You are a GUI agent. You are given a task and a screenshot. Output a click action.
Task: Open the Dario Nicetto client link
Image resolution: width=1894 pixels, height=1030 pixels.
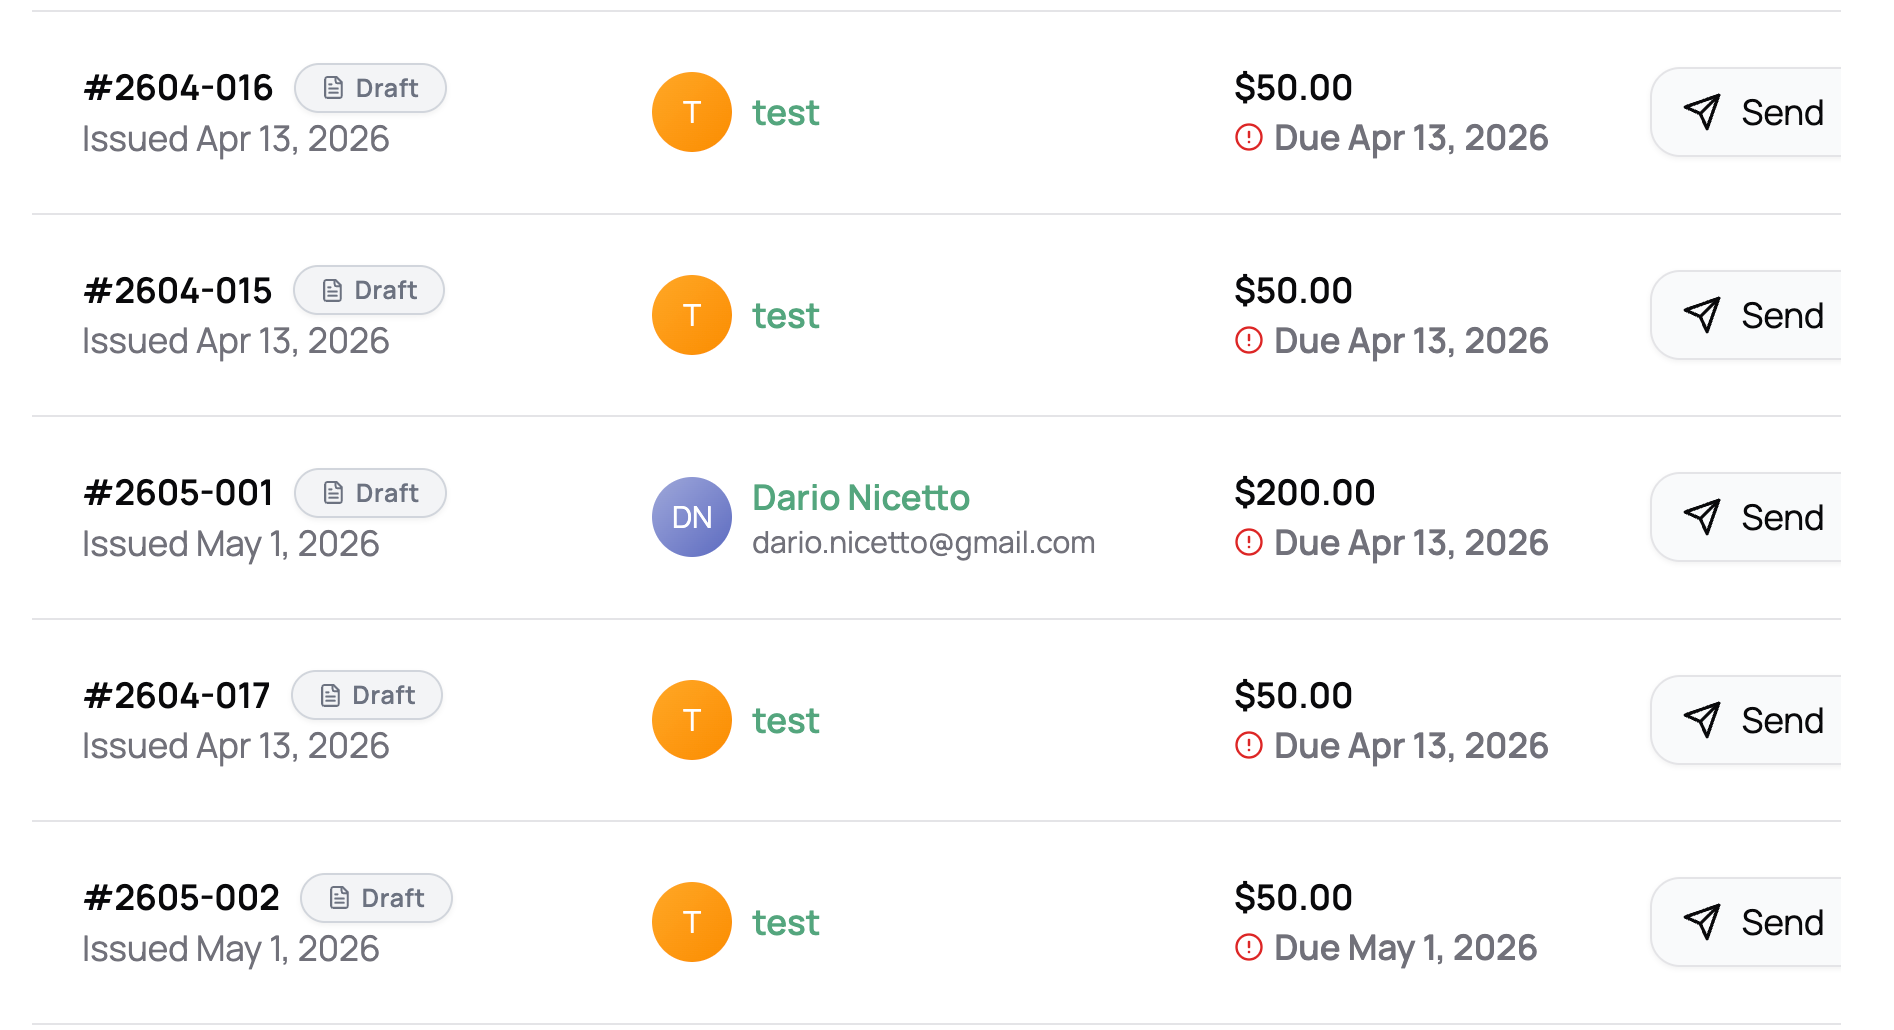coord(861,497)
